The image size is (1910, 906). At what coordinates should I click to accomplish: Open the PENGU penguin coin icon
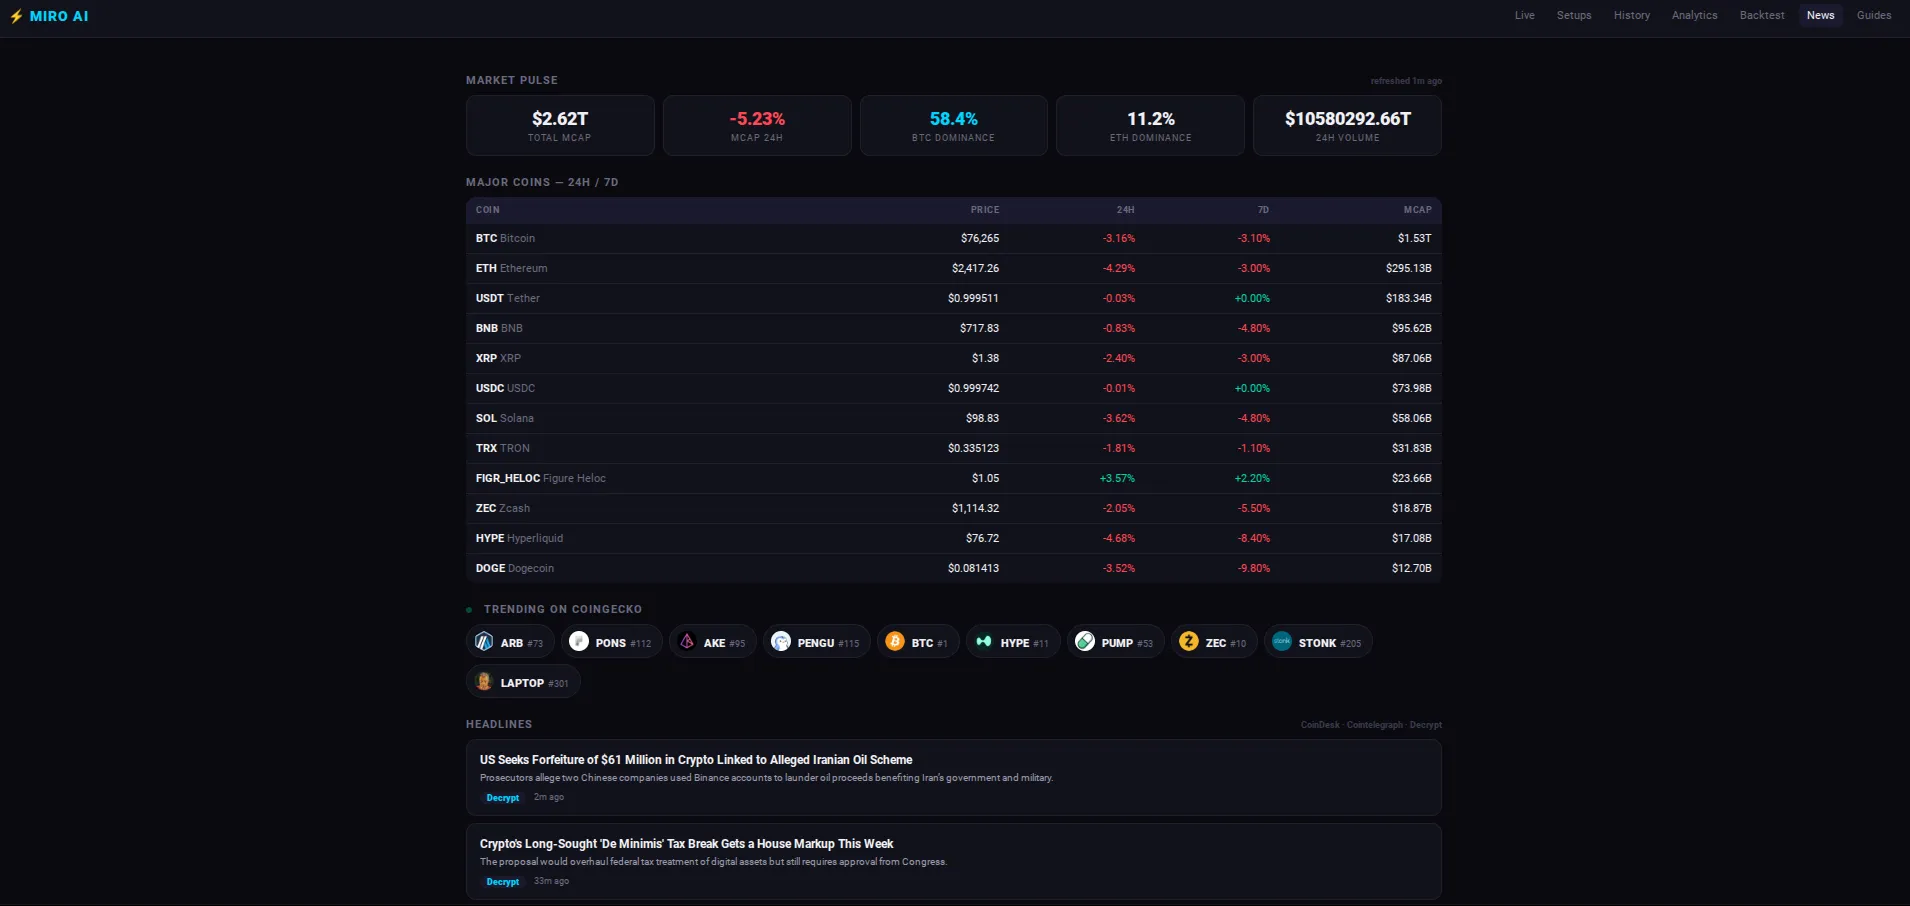point(781,642)
